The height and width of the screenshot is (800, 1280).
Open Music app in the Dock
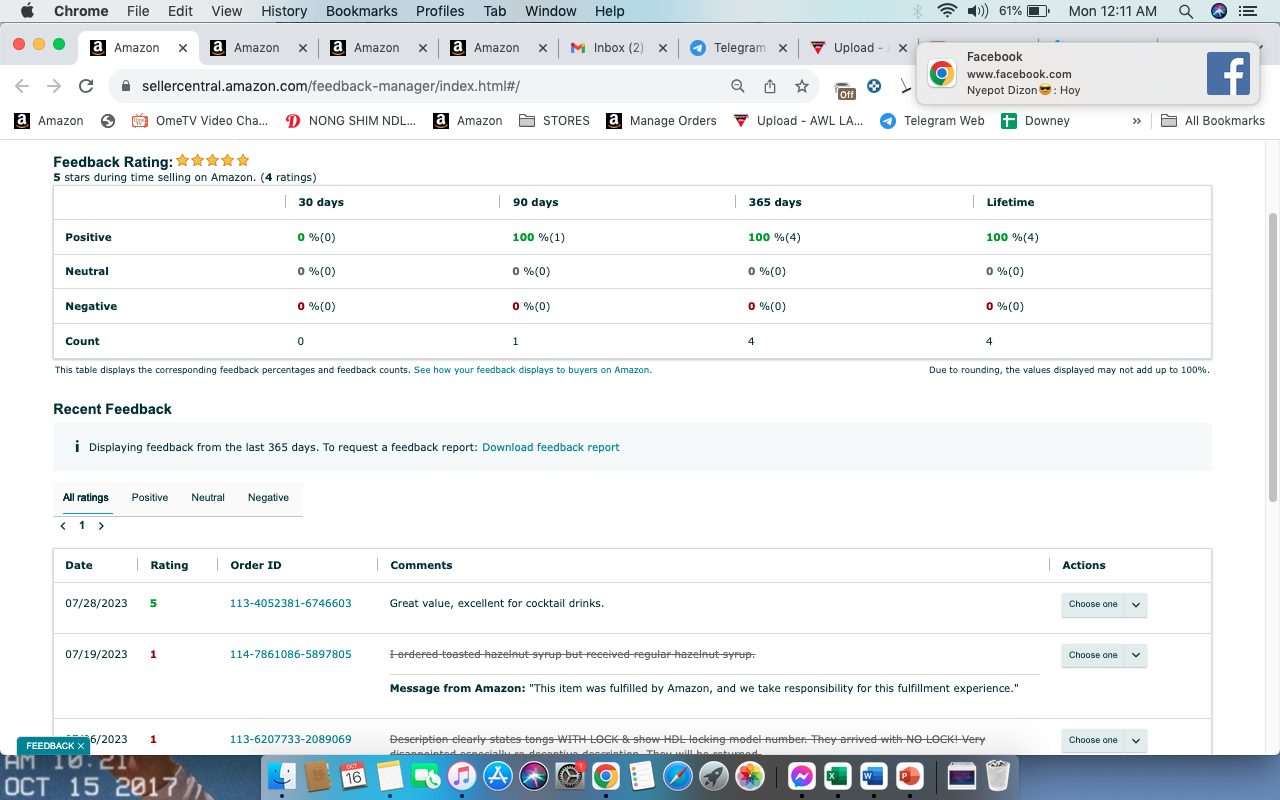pyautogui.click(x=461, y=776)
